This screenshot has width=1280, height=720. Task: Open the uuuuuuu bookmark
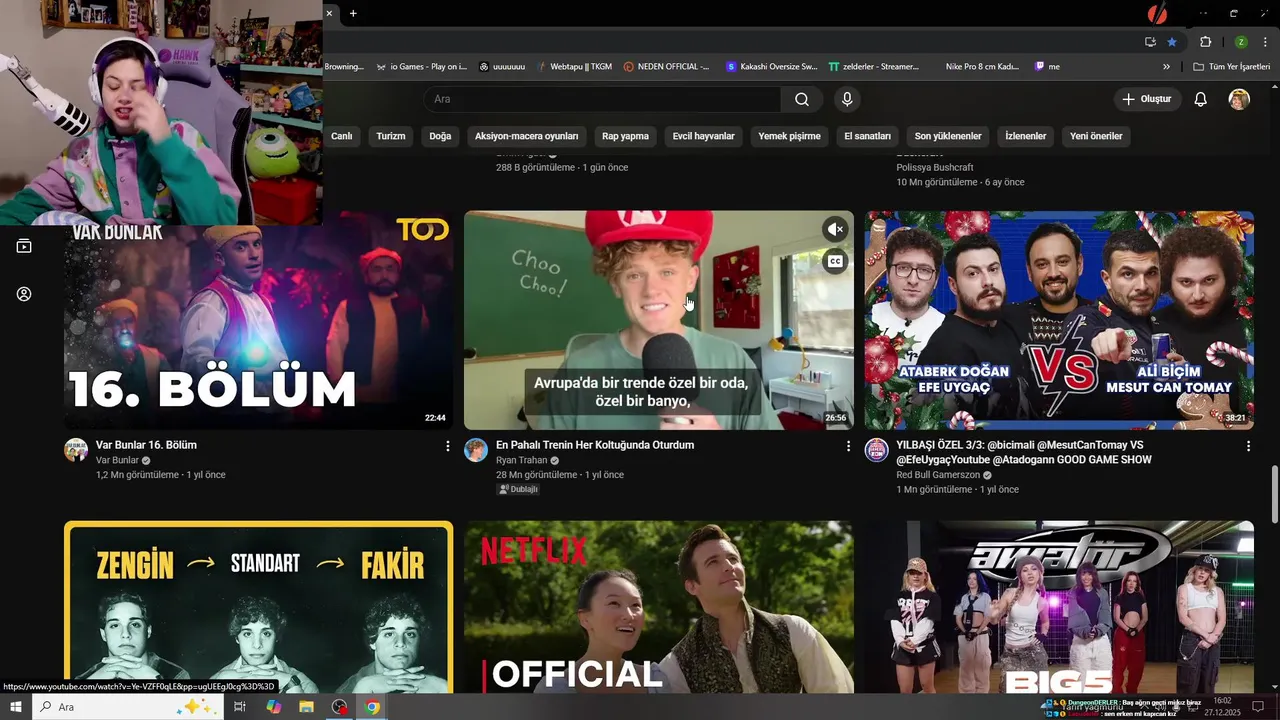coord(502,67)
